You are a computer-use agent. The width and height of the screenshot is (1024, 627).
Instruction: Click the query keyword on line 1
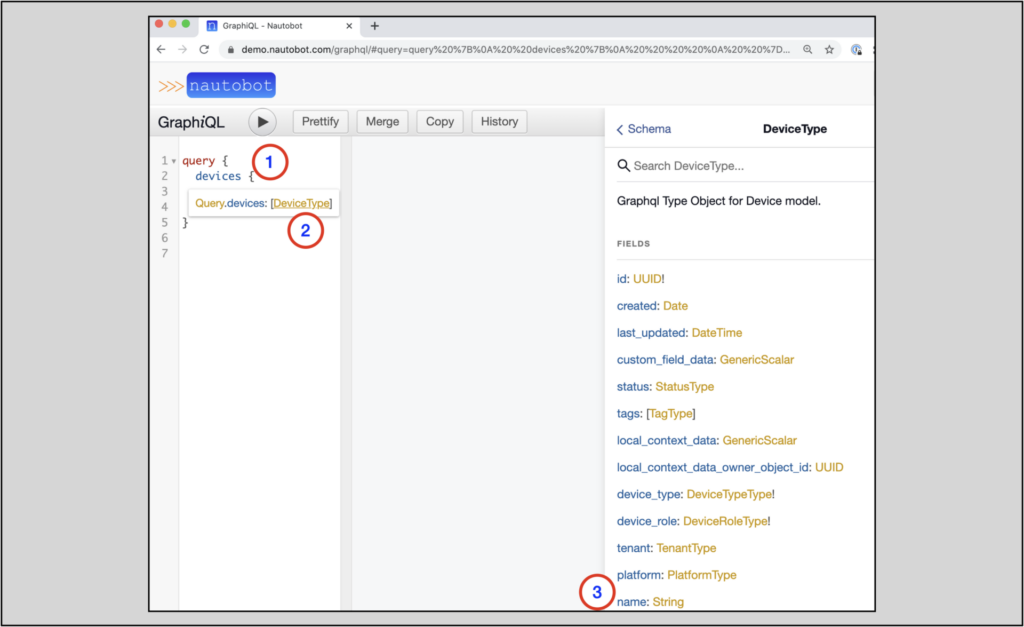tap(199, 161)
